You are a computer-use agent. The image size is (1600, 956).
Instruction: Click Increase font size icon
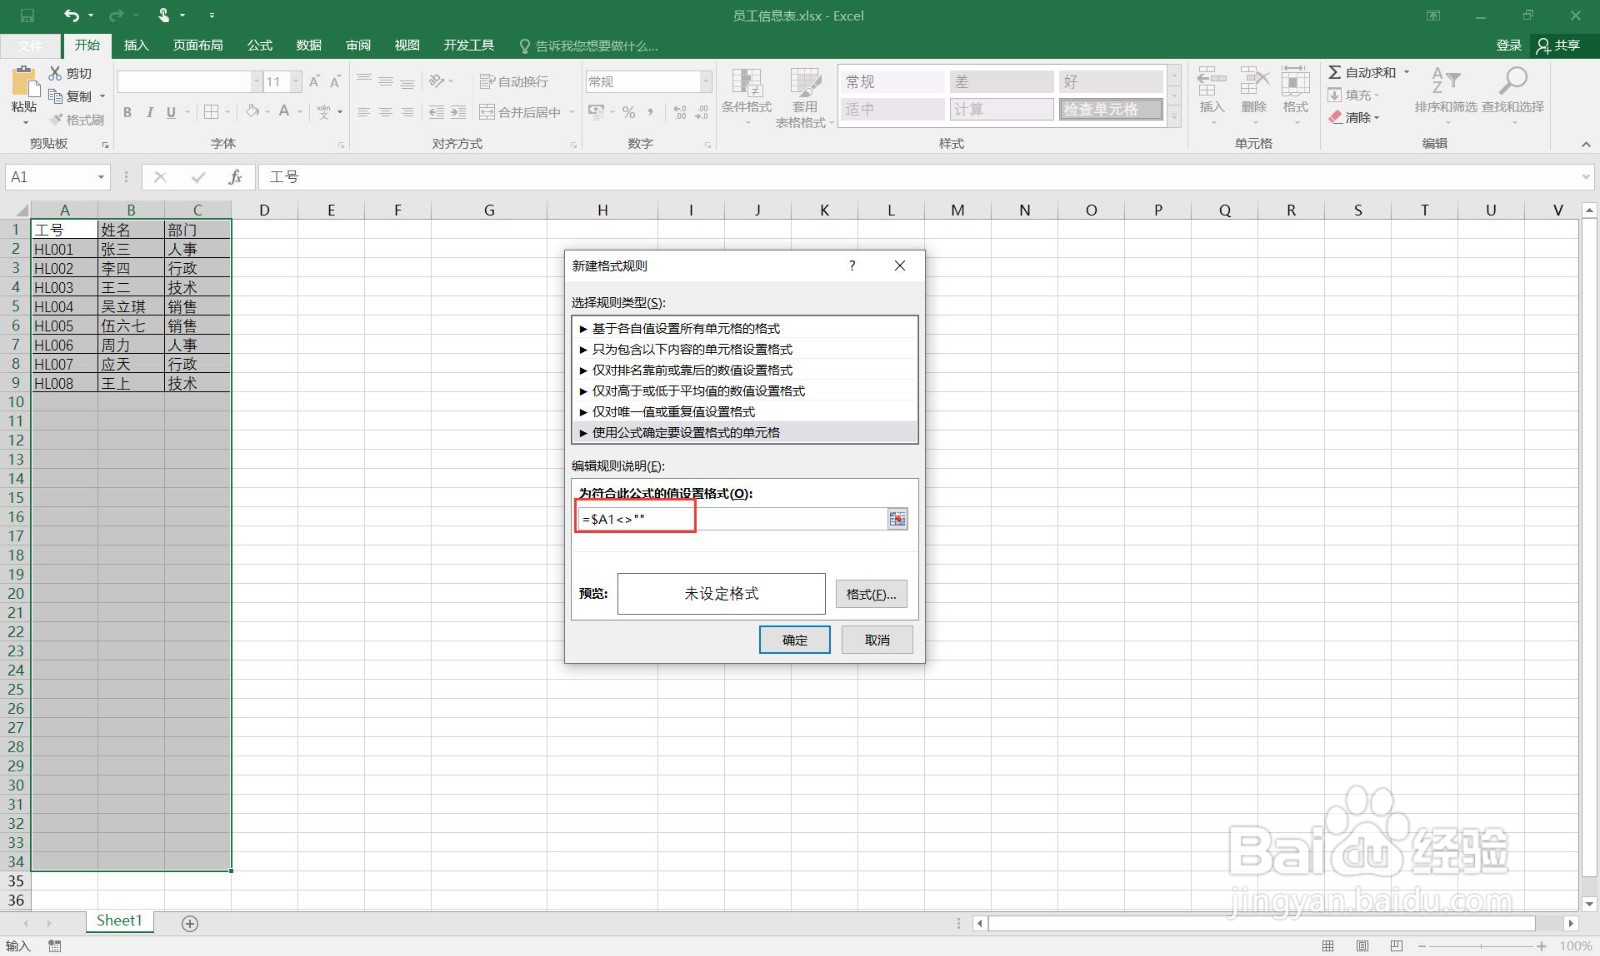(x=314, y=81)
